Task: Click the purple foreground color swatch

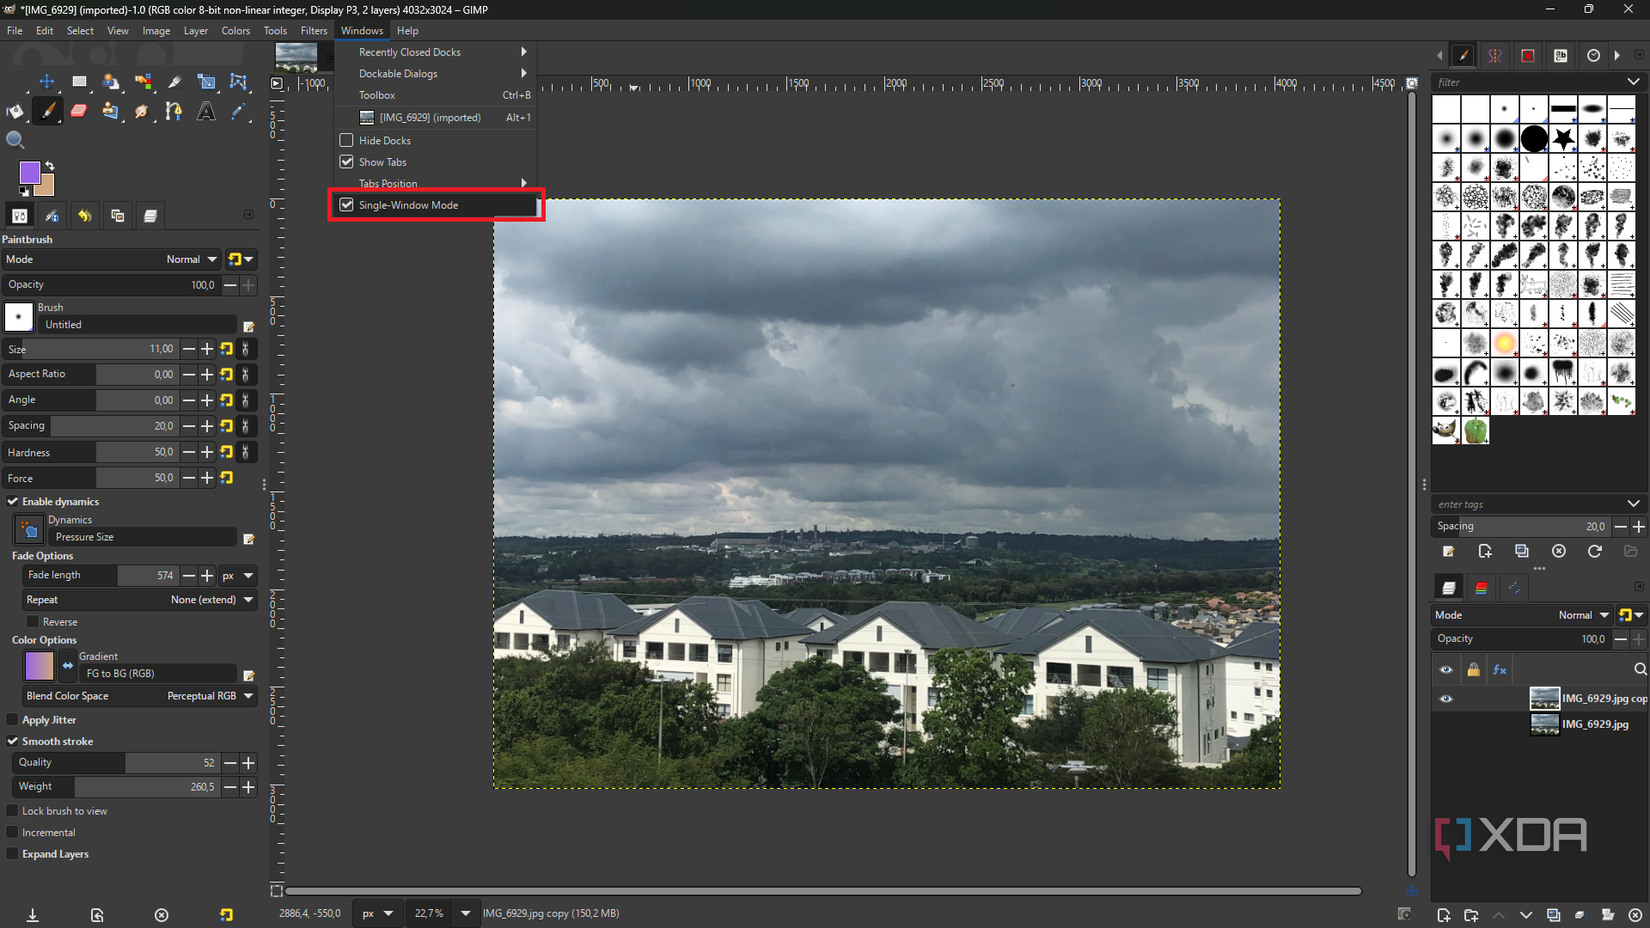Action: tap(28, 172)
